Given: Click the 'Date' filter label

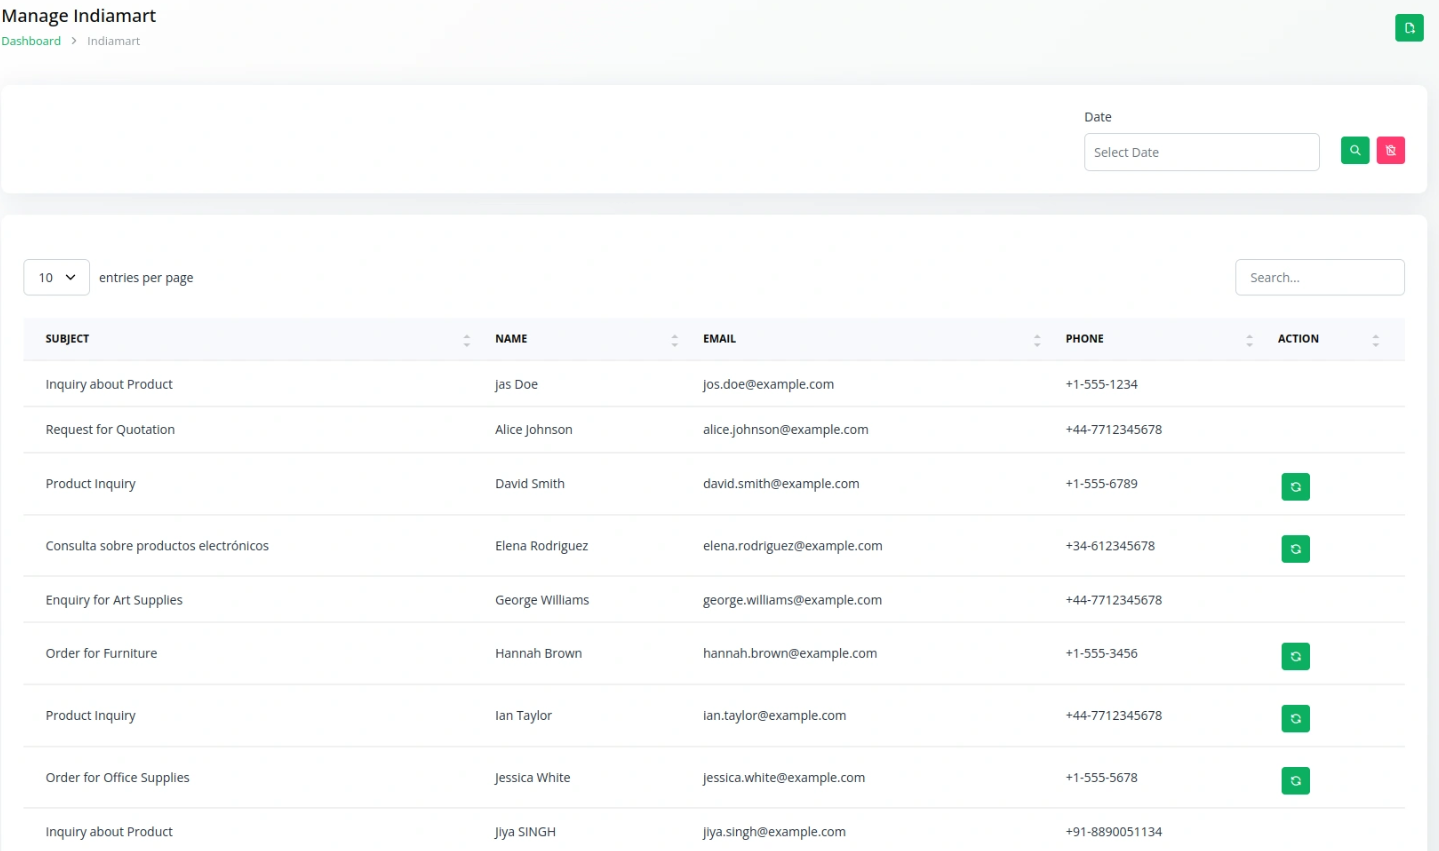Looking at the screenshot, I should tap(1098, 117).
